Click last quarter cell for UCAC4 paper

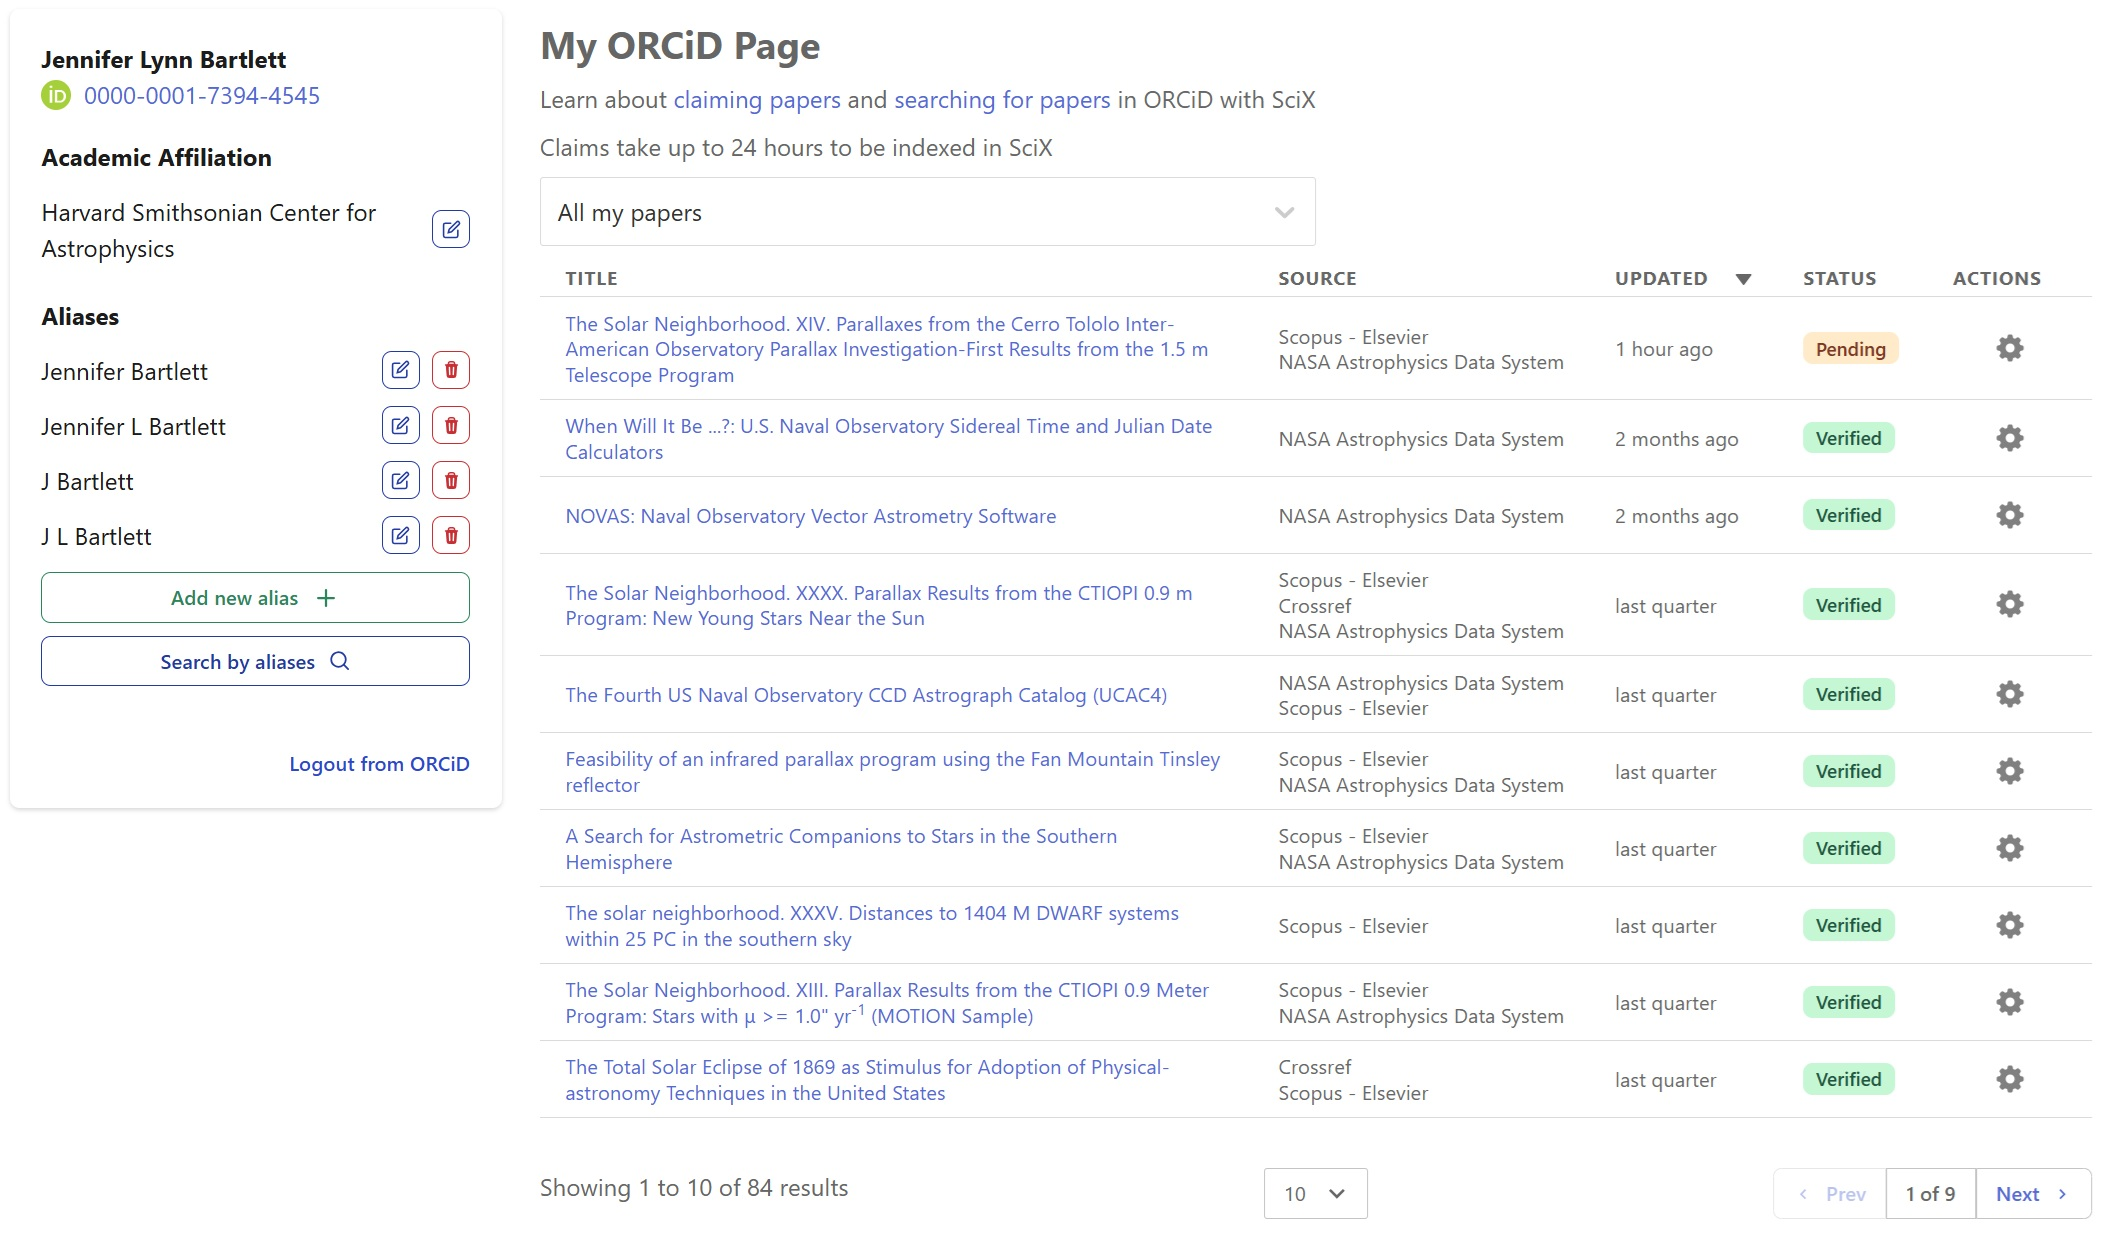1665,695
